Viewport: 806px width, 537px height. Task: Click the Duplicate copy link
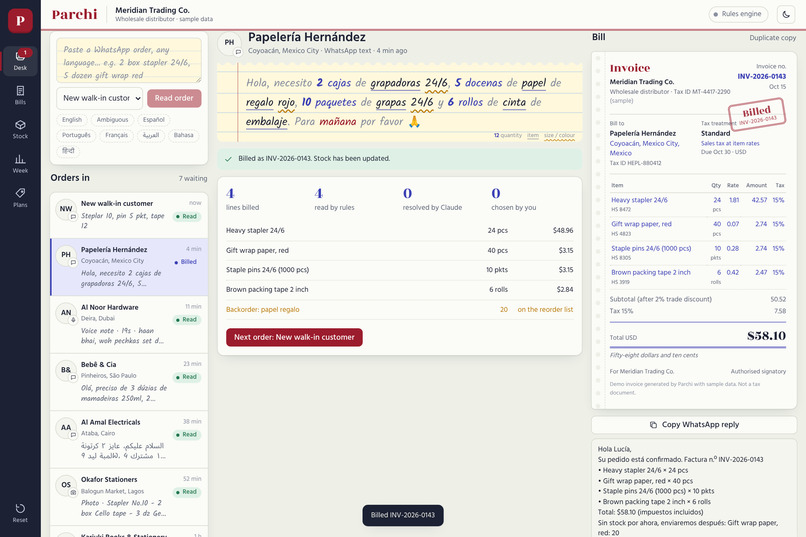pyautogui.click(x=773, y=38)
